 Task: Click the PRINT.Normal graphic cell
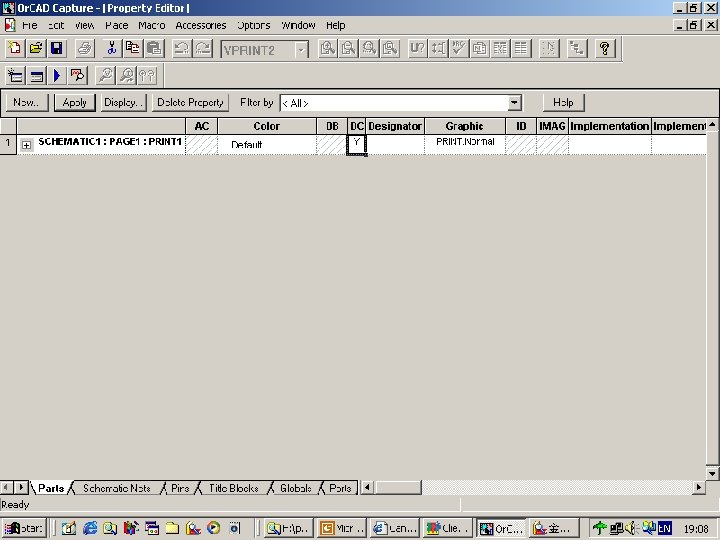click(x=465, y=145)
